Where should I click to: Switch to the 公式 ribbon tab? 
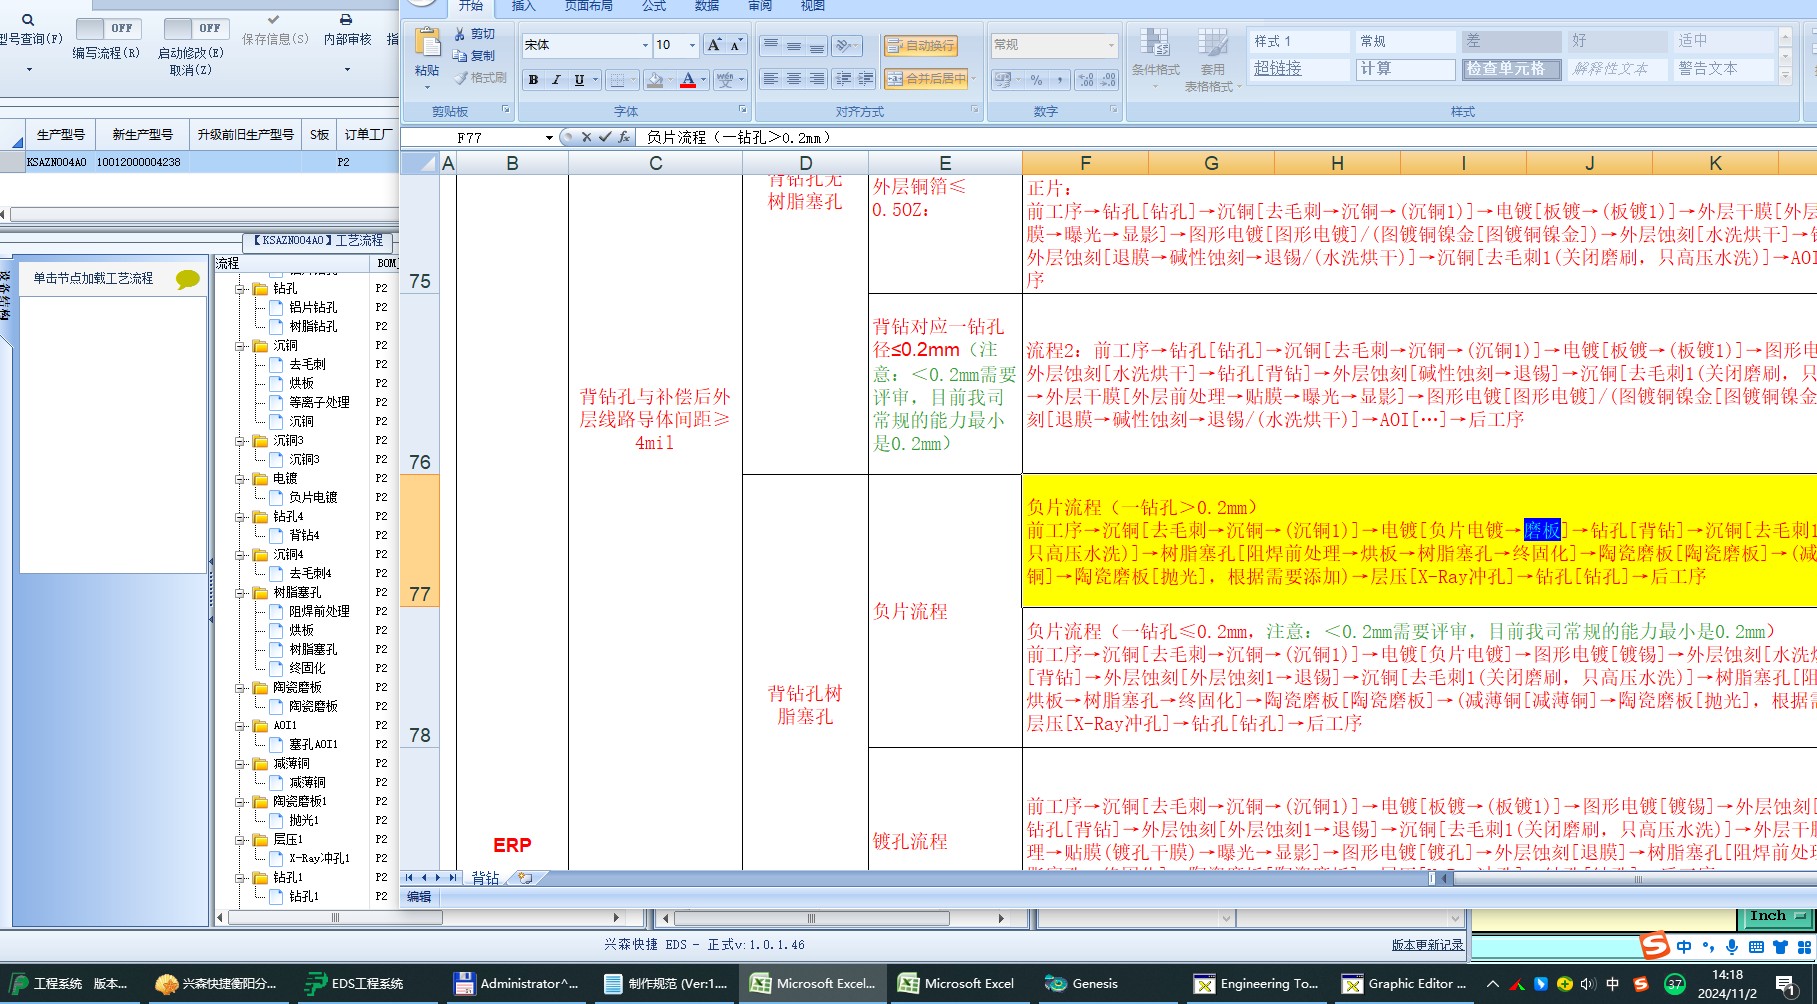tap(654, 6)
